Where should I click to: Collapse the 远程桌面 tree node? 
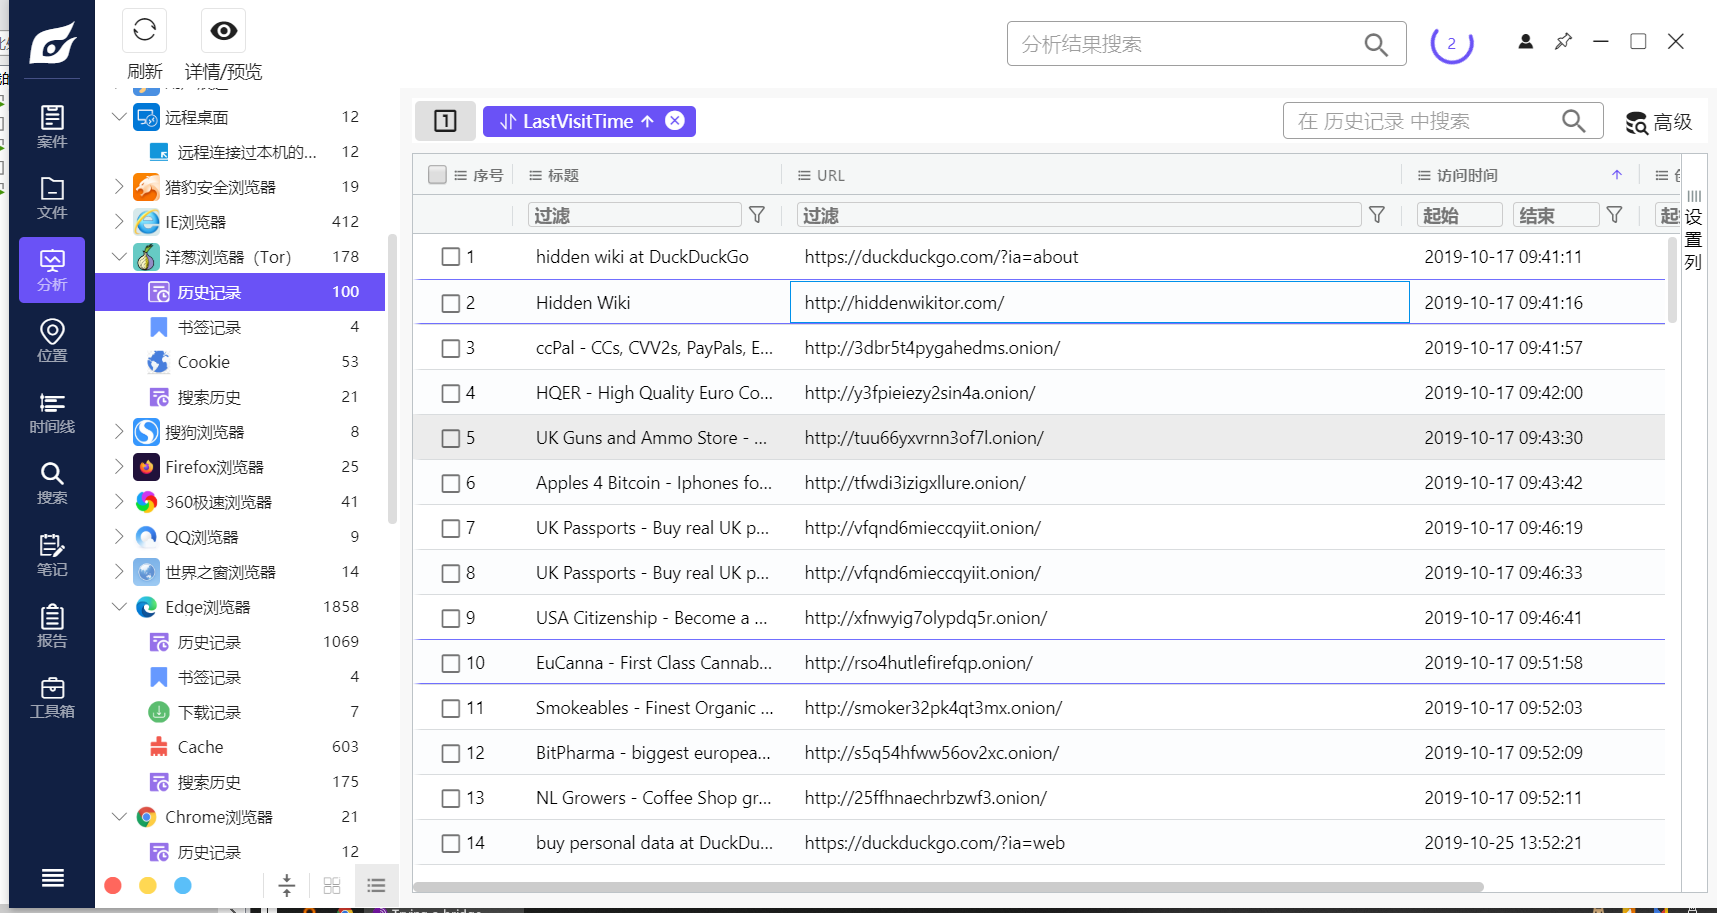[119, 117]
